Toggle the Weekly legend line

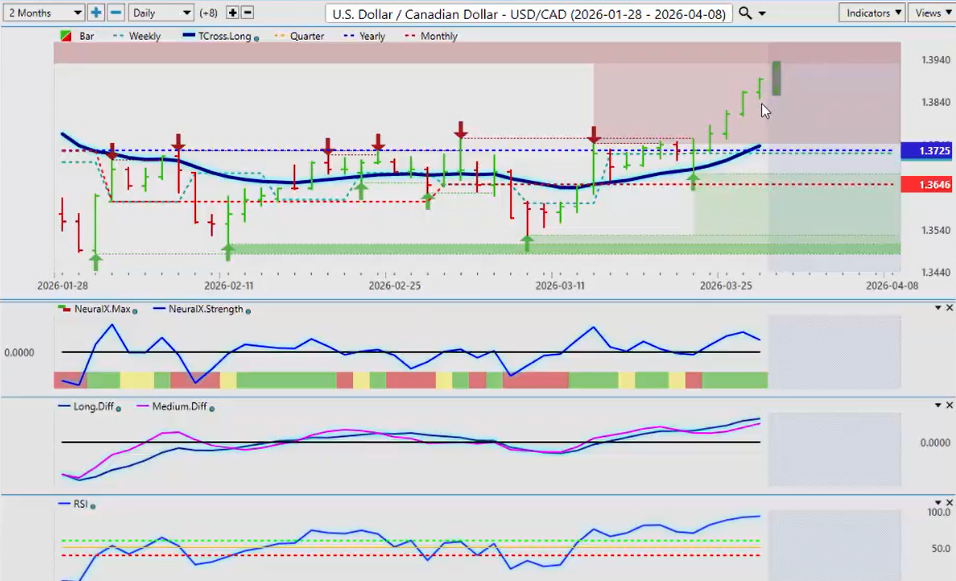point(138,36)
